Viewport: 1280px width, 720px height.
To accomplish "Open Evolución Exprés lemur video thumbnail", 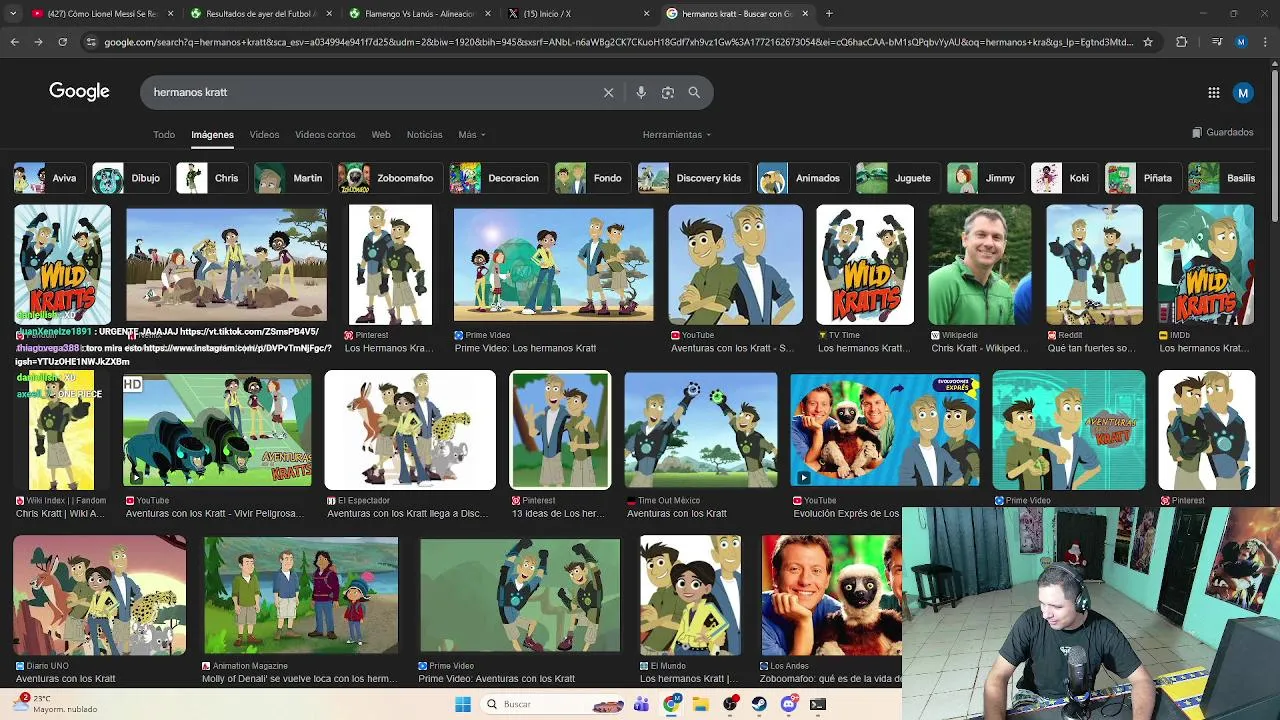I will [x=885, y=430].
